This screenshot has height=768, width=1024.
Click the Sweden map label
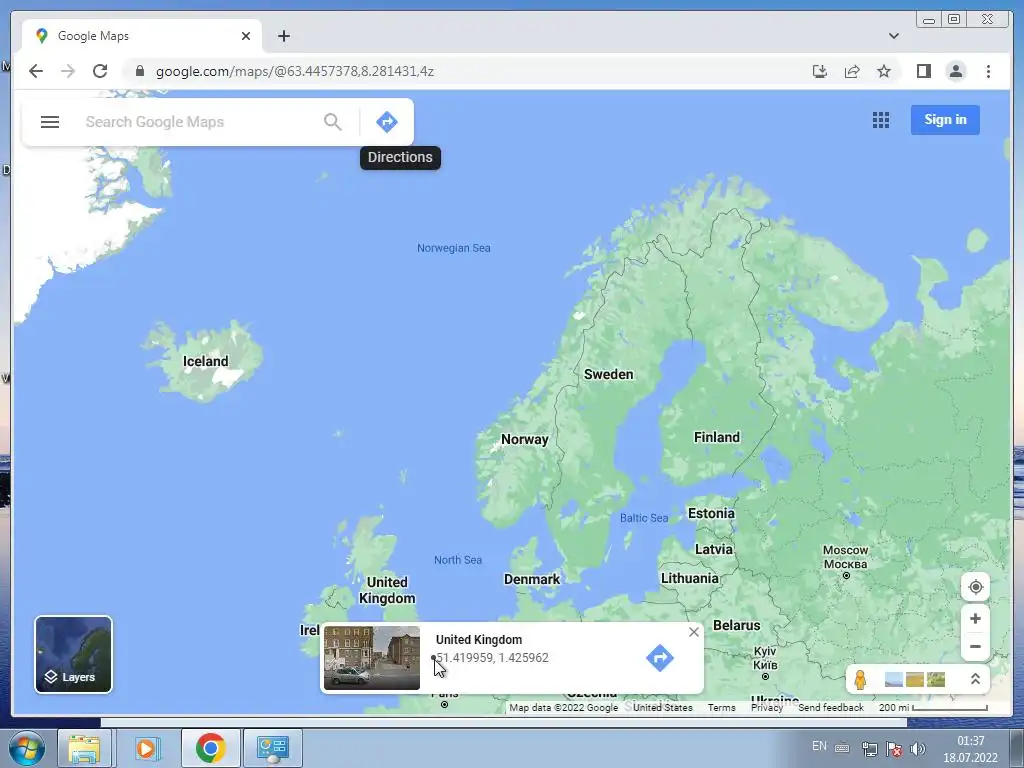click(608, 374)
